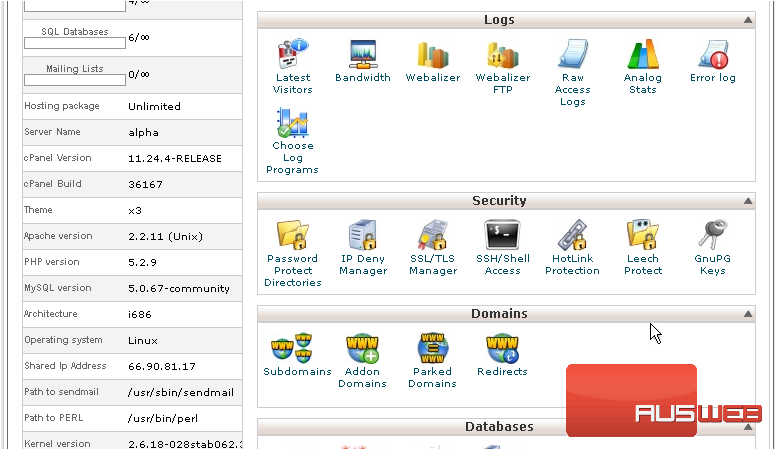
Task: Select PHP version '5.2.9'
Action: pos(143,262)
